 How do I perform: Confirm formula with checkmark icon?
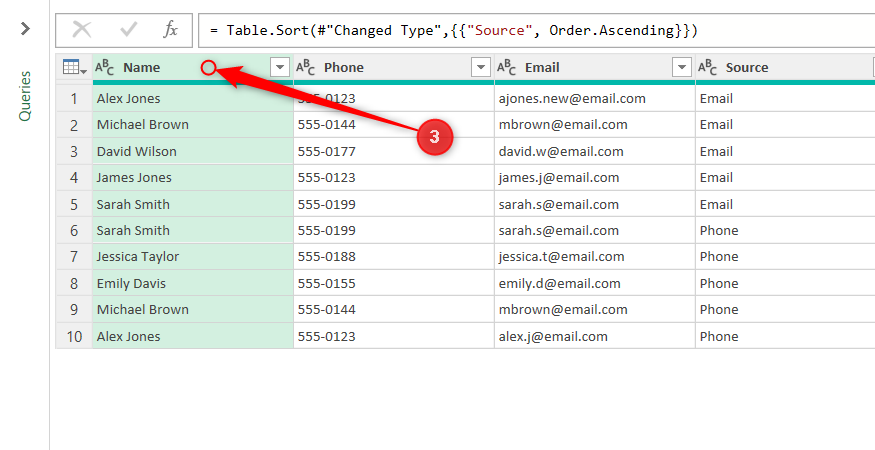(128, 30)
